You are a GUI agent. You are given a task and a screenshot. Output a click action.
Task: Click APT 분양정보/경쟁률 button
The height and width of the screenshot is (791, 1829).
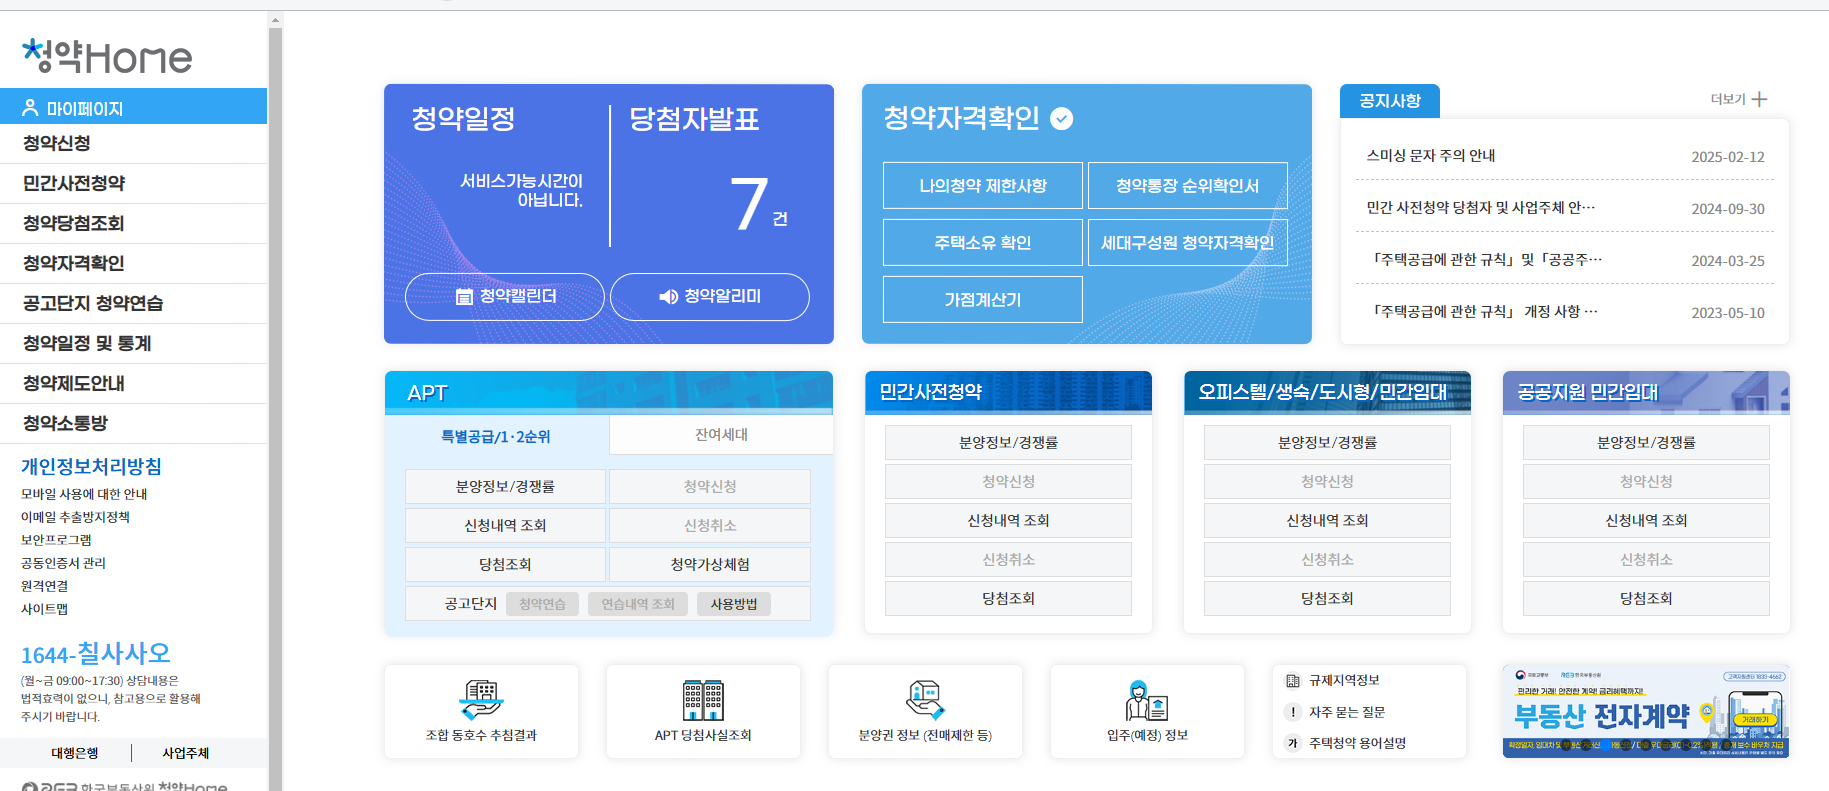coord(505,487)
